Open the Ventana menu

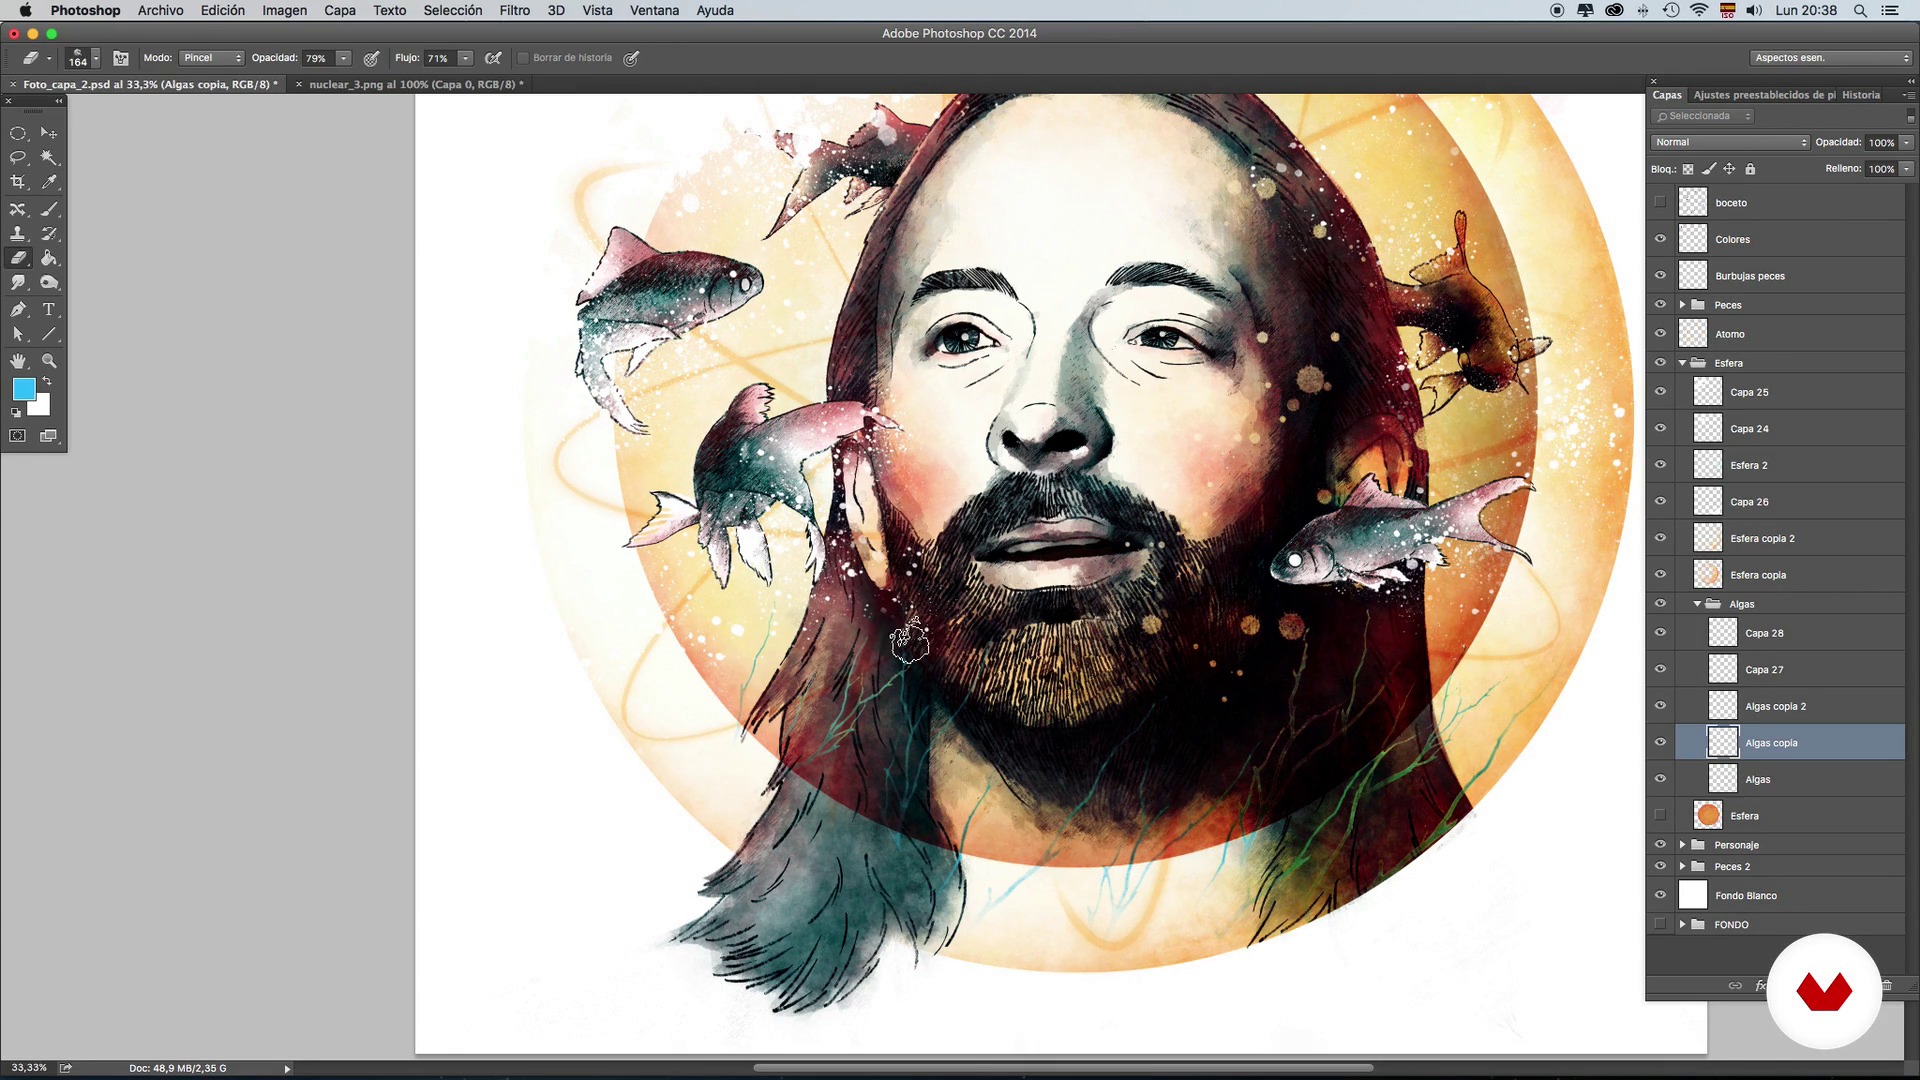[654, 10]
